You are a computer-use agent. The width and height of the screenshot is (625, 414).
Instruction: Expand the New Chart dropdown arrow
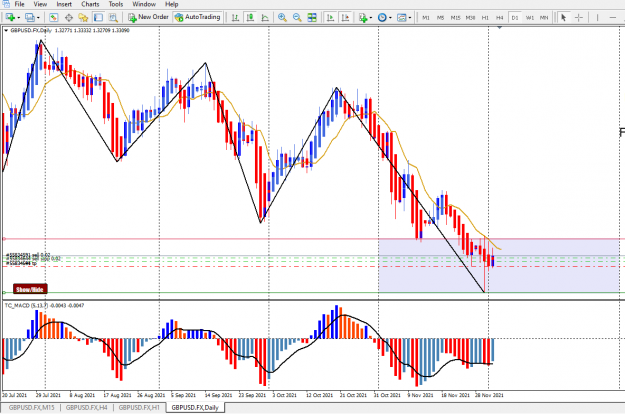(18, 18)
